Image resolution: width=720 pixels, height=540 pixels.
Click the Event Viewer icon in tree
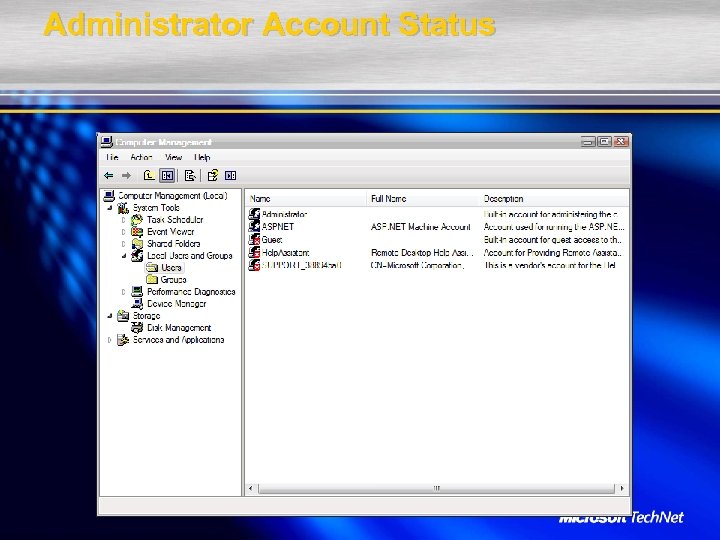pos(137,232)
